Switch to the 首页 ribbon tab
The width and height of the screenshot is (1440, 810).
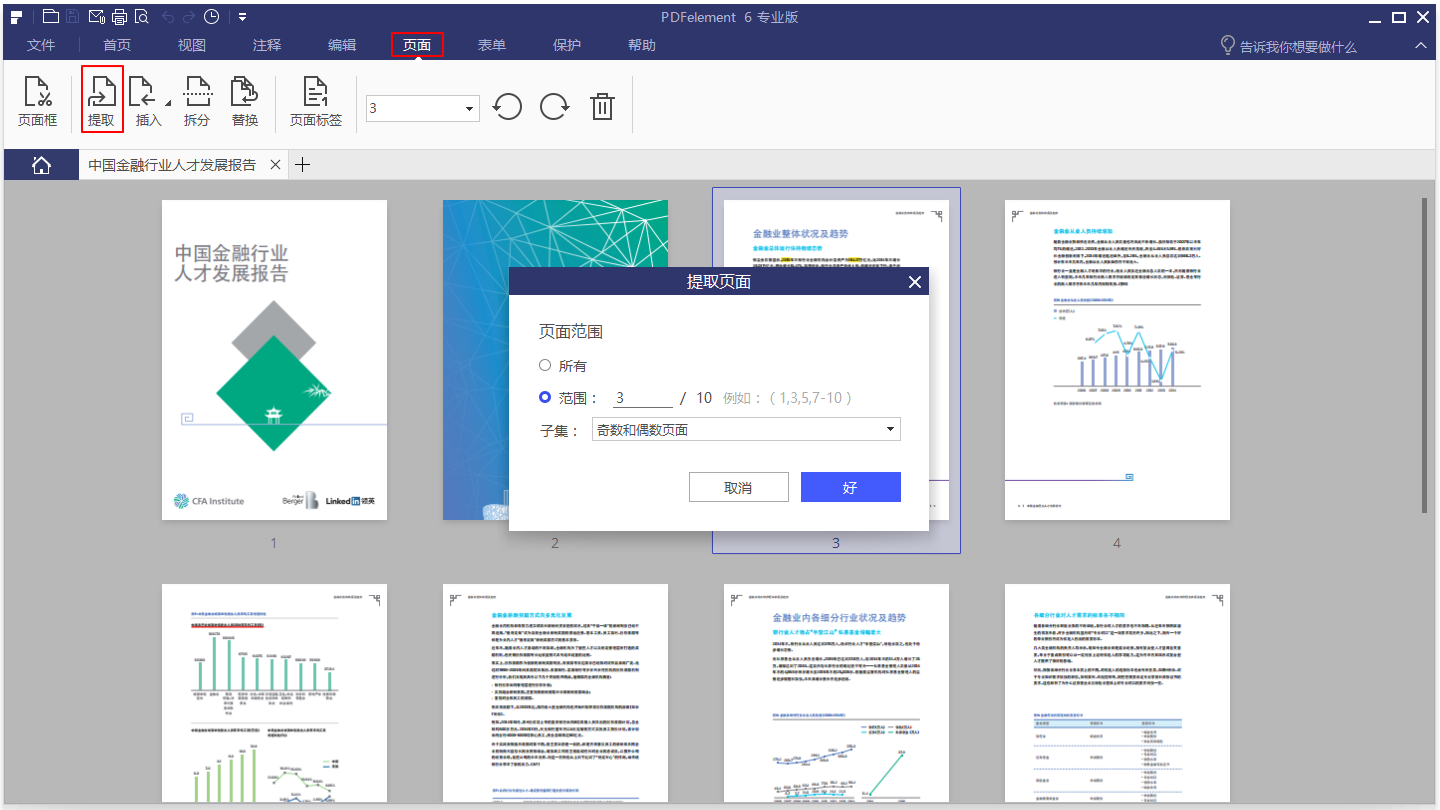tap(117, 45)
